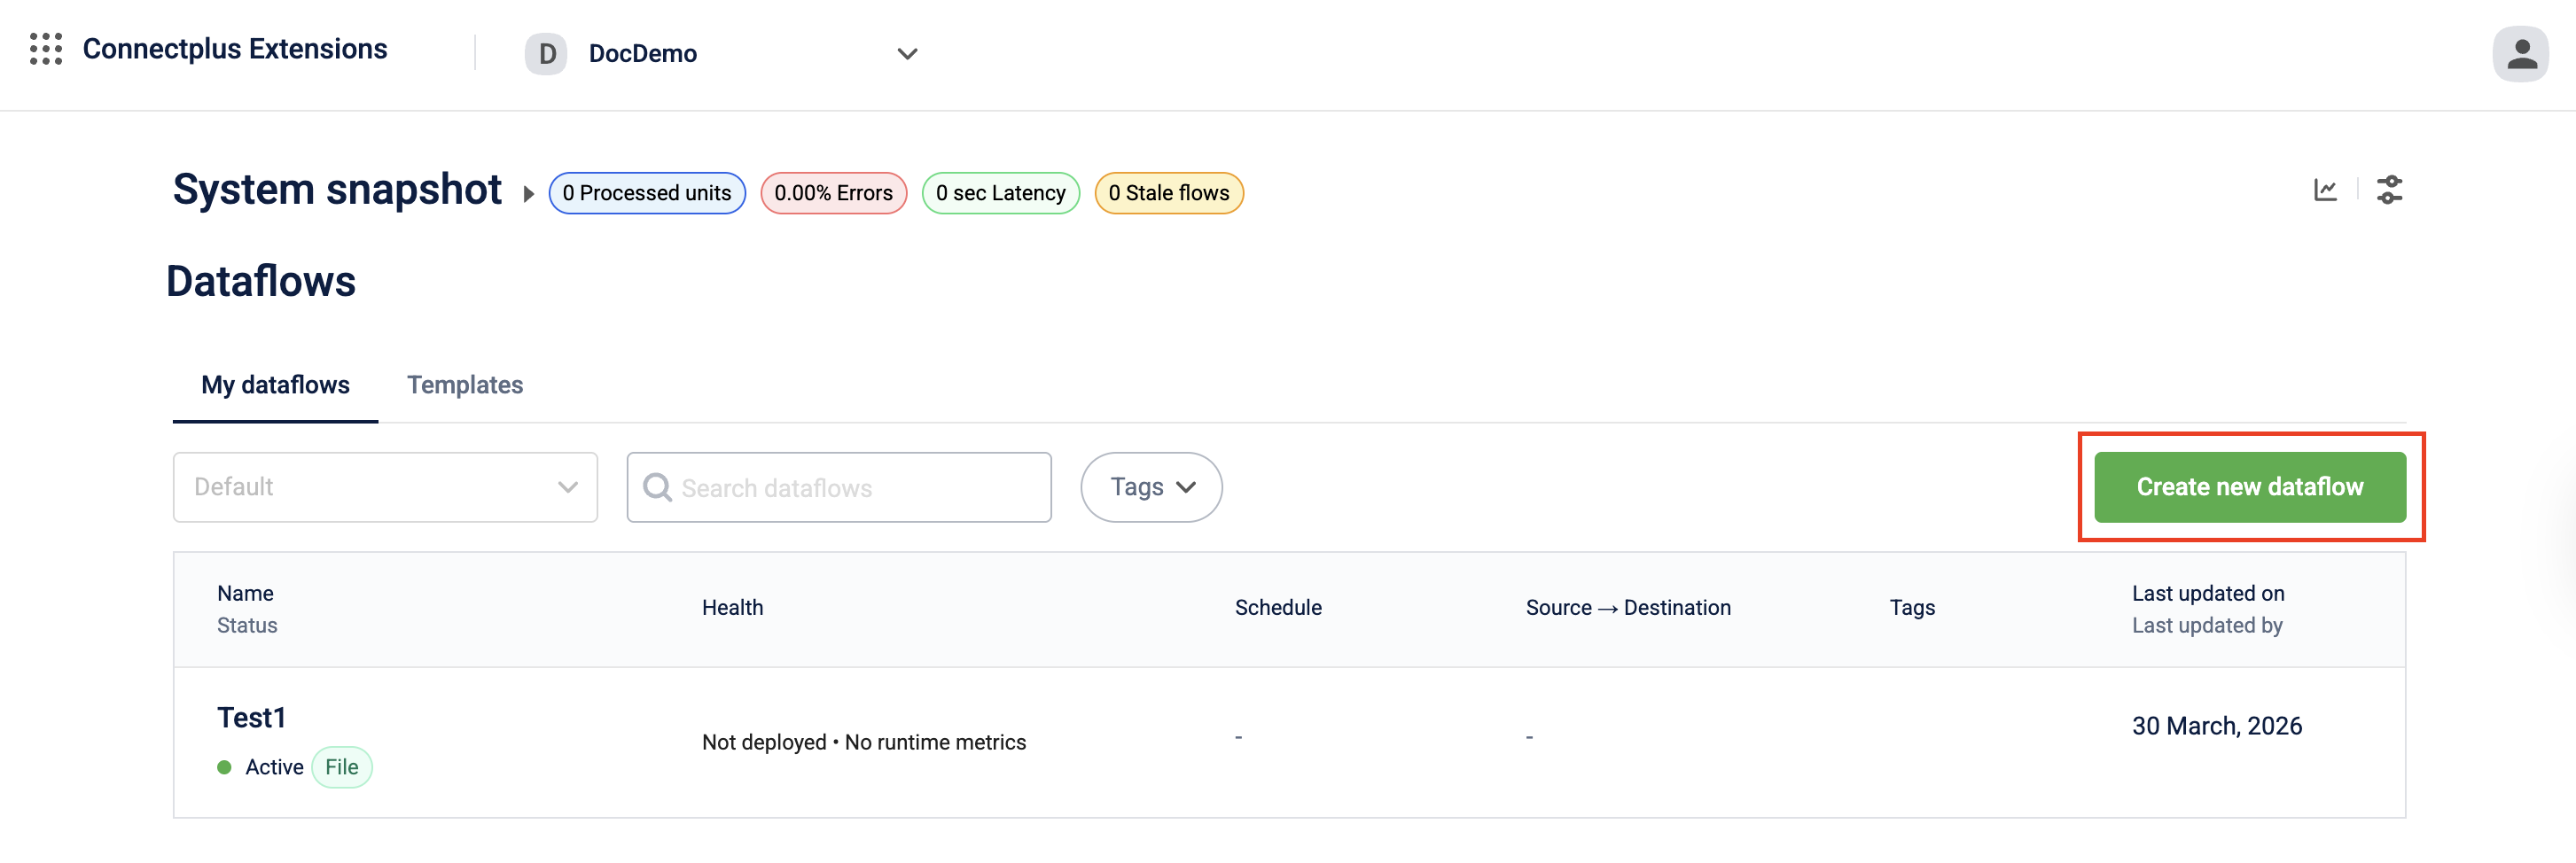Open the Default workspace dropdown
Image resolution: width=2576 pixels, height=863 pixels.
[385, 487]
